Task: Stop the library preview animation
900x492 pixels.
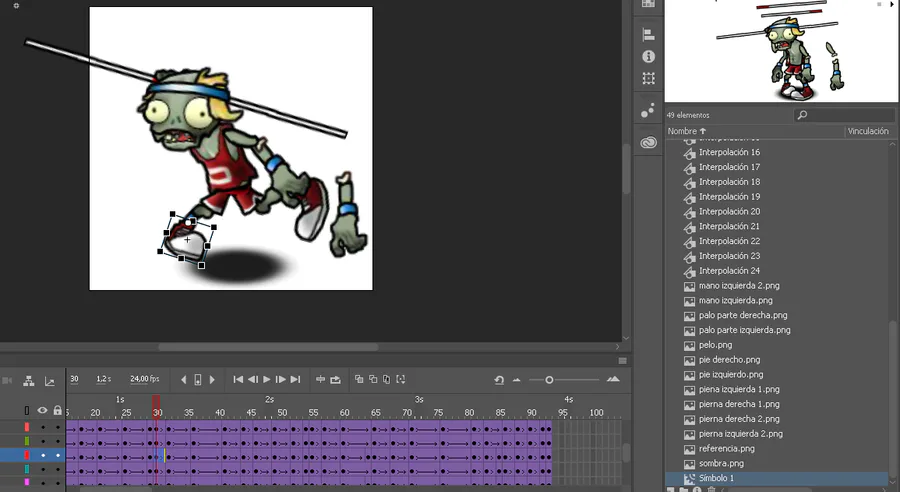Action: coord(879,4)
